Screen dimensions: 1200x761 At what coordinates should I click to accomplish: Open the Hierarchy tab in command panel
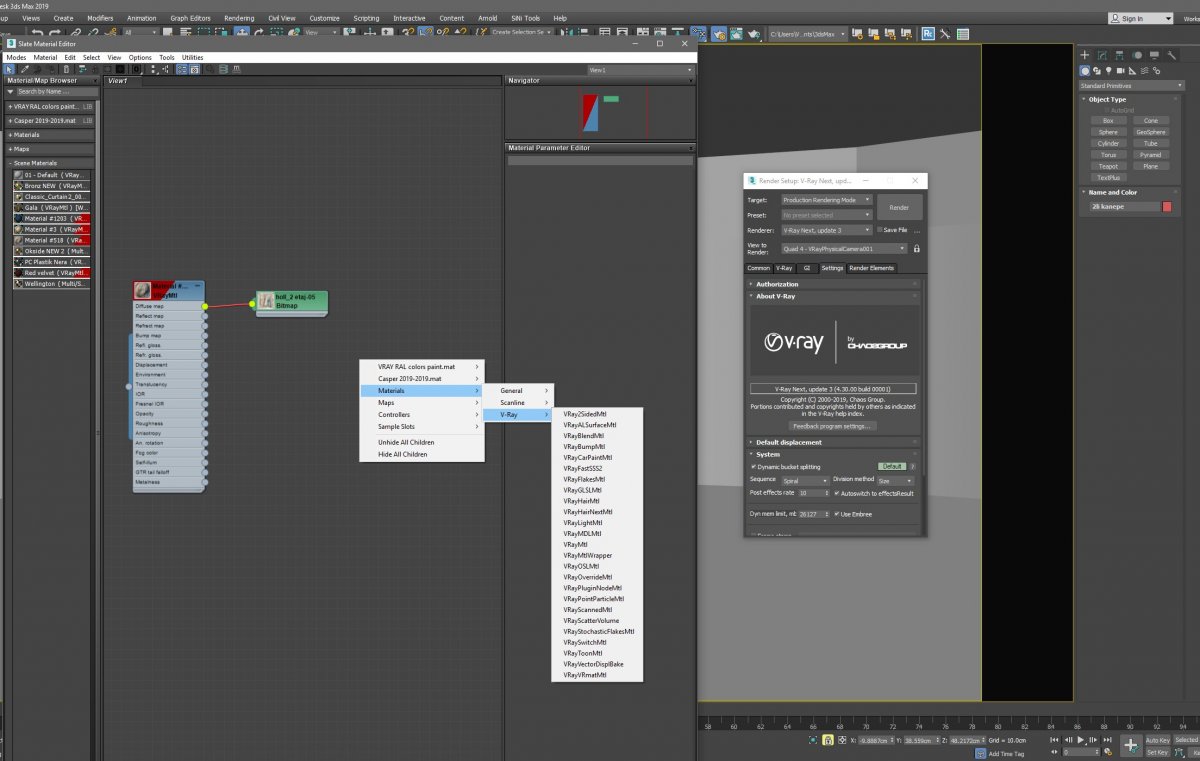pos(1119,55)
